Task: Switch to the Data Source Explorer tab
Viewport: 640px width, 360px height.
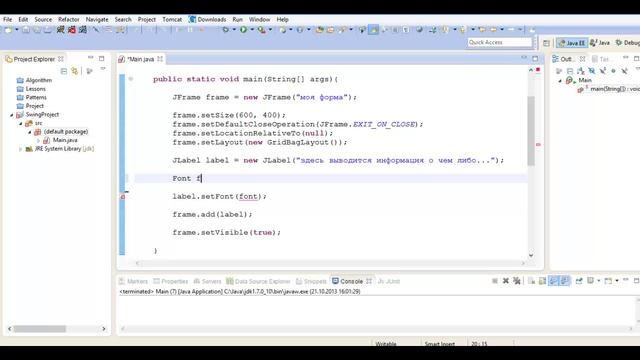Action: point(258,281)
